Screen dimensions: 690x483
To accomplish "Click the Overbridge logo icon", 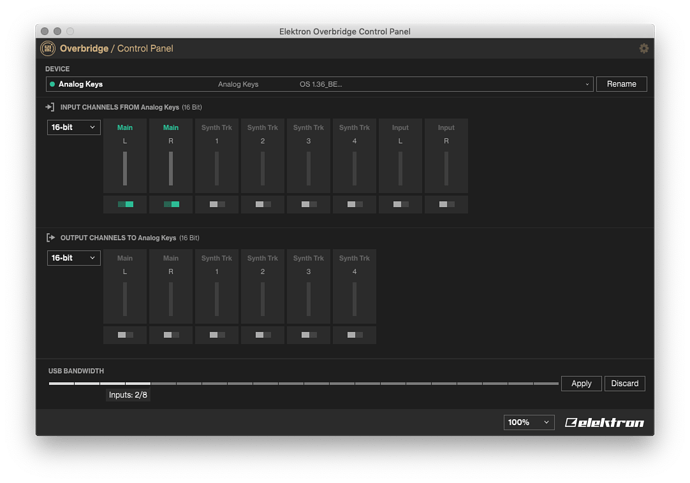I will click(48, 48).
